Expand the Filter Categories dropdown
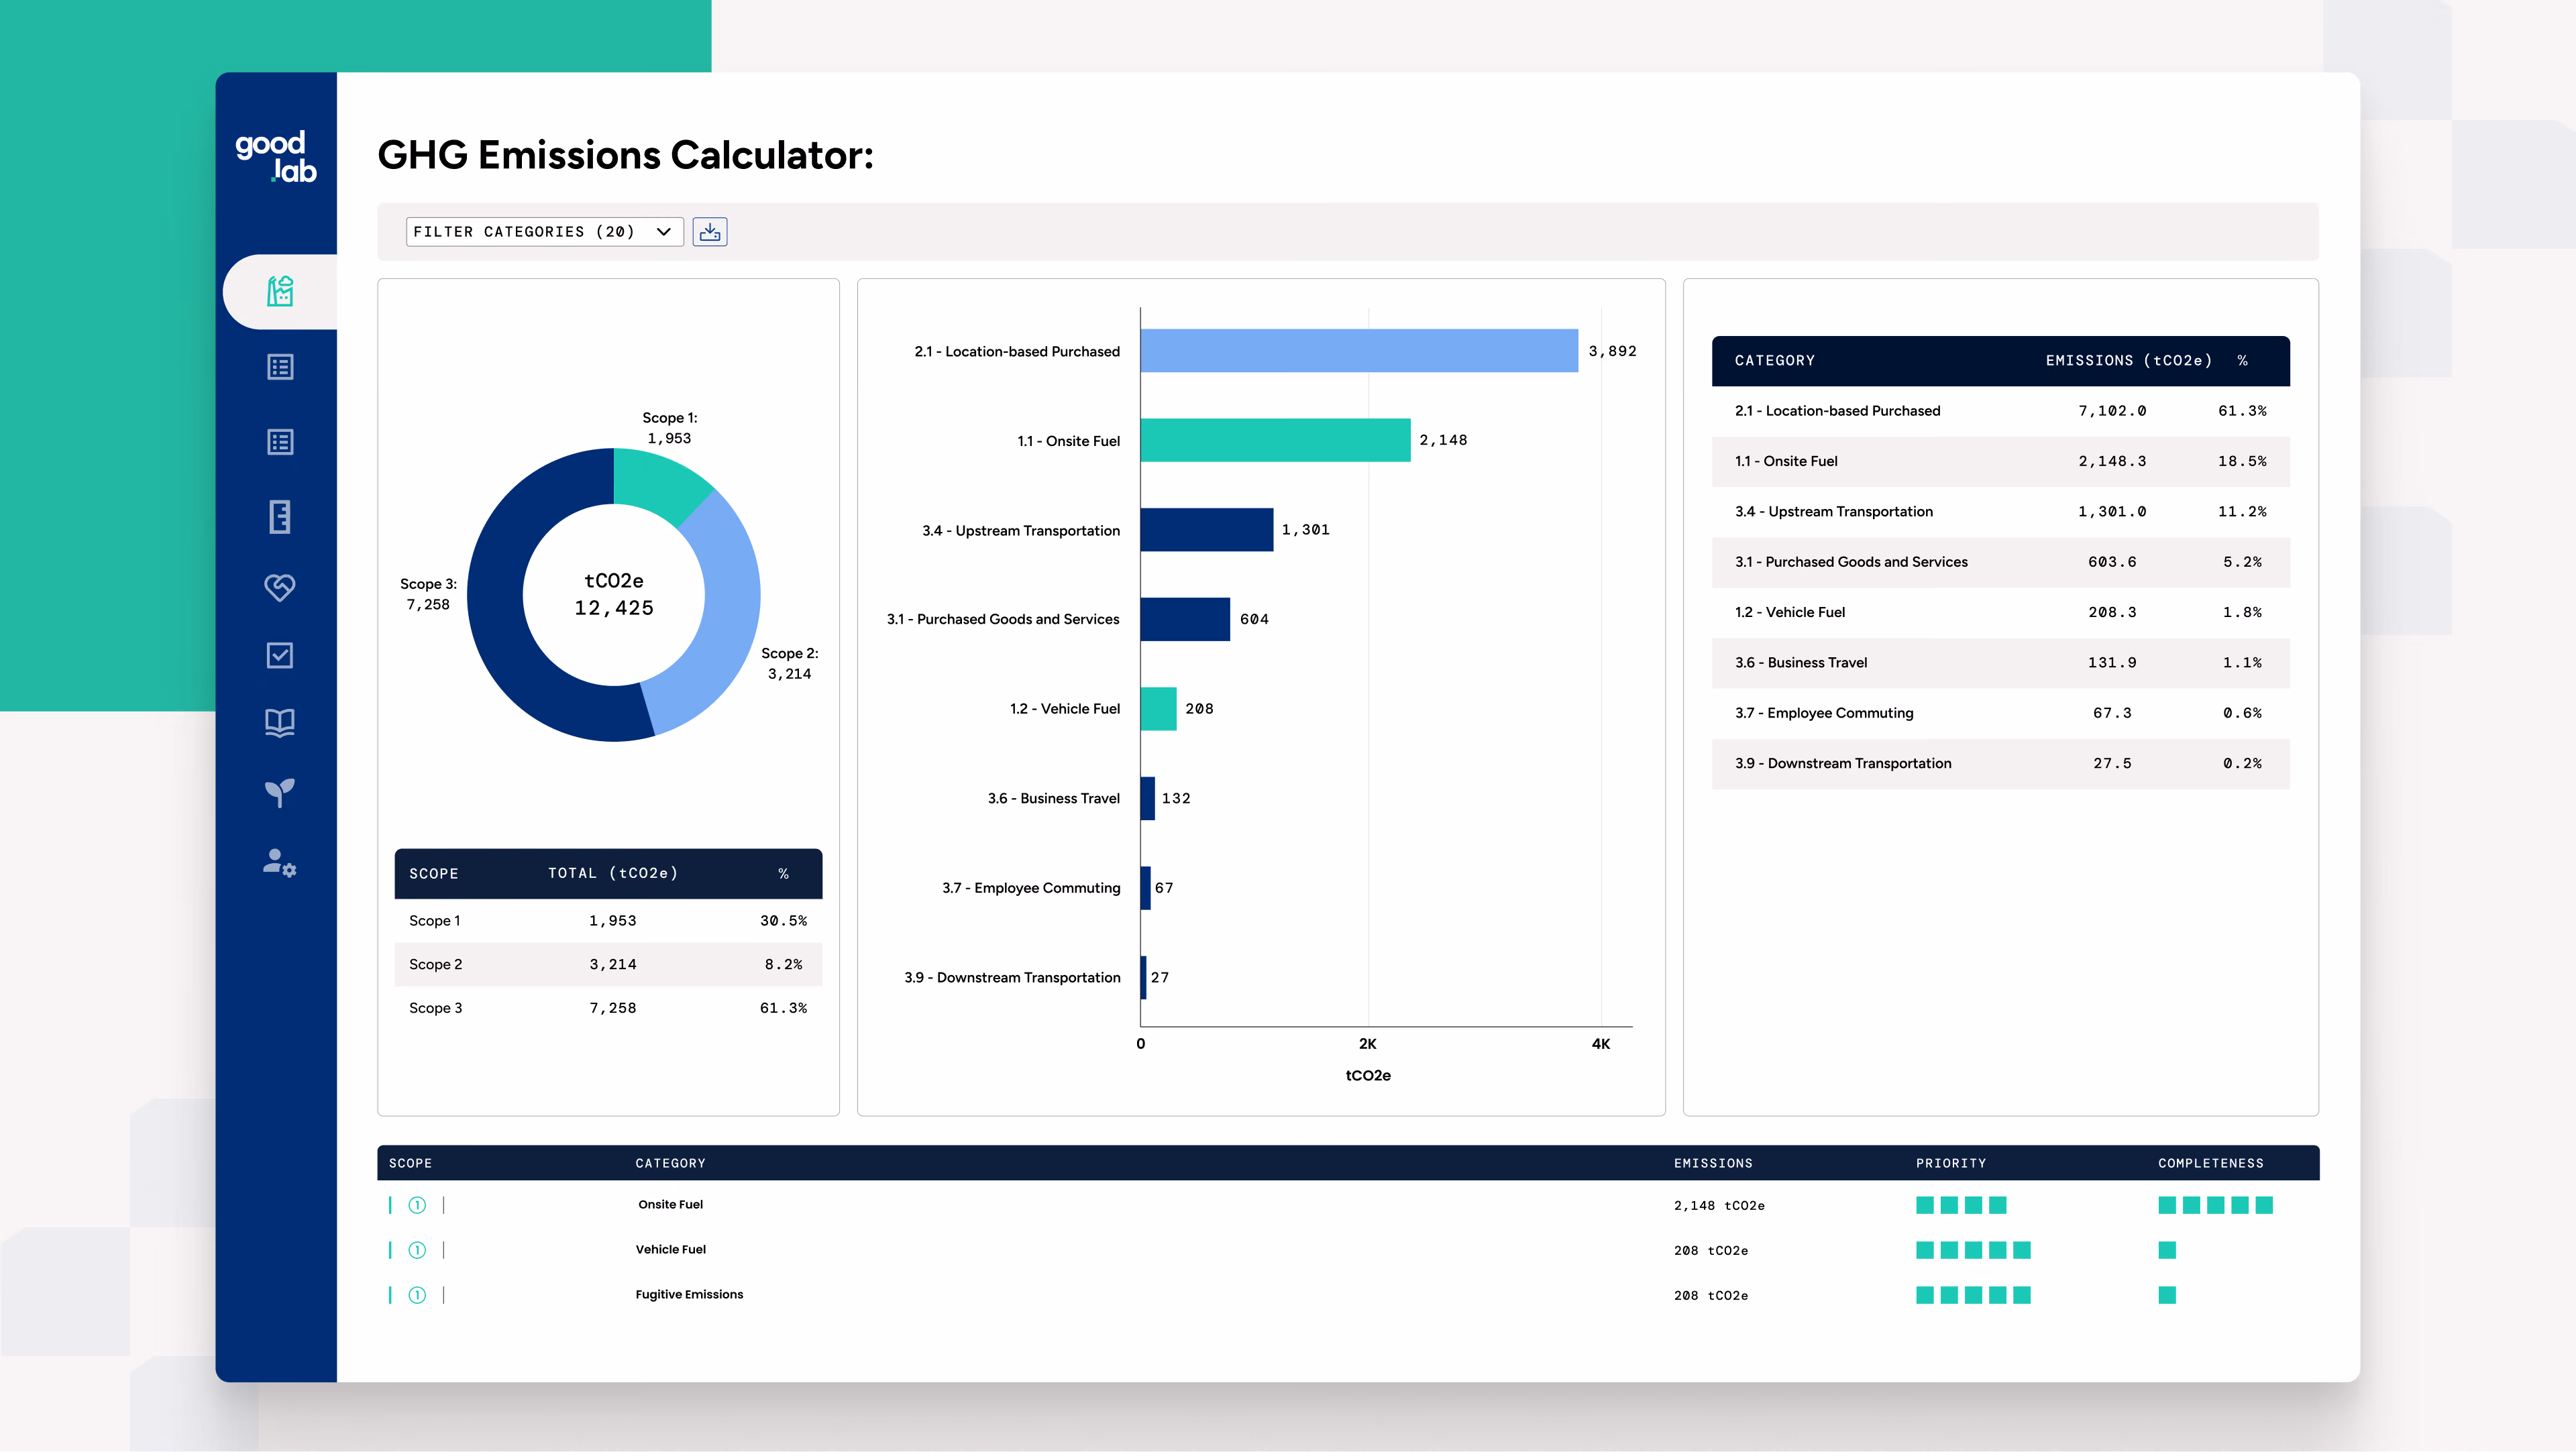Viewport: 2576px width, 1452px height. tap(544, 232)
